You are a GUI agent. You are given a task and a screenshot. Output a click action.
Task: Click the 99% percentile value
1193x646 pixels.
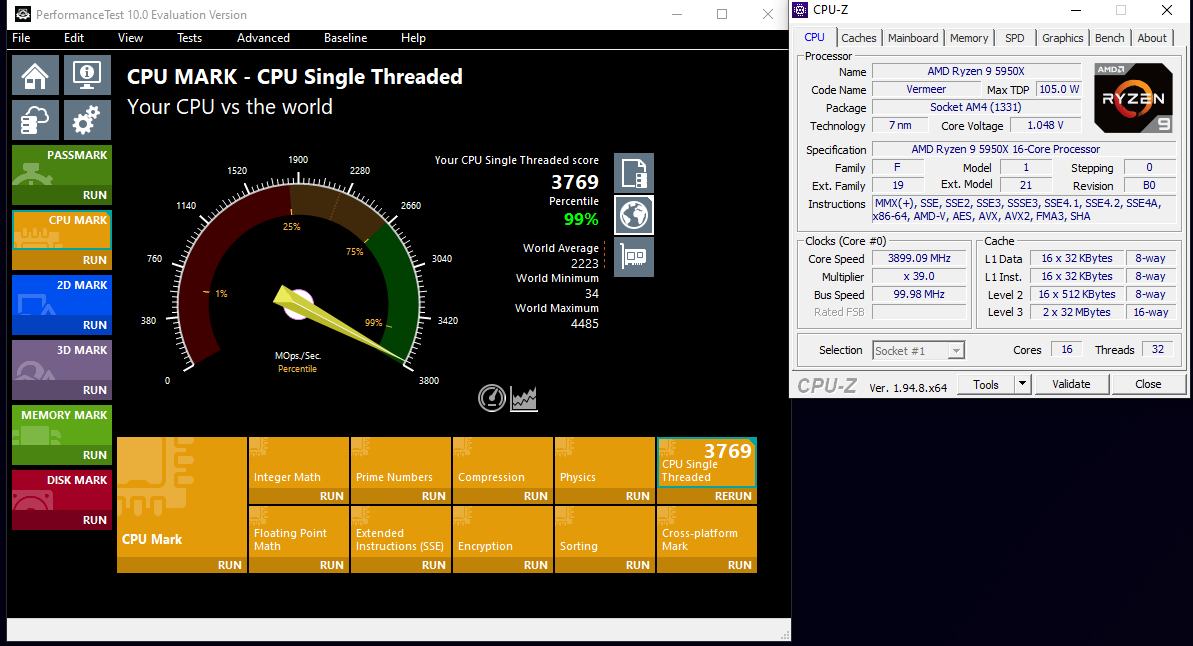[581, 220]
